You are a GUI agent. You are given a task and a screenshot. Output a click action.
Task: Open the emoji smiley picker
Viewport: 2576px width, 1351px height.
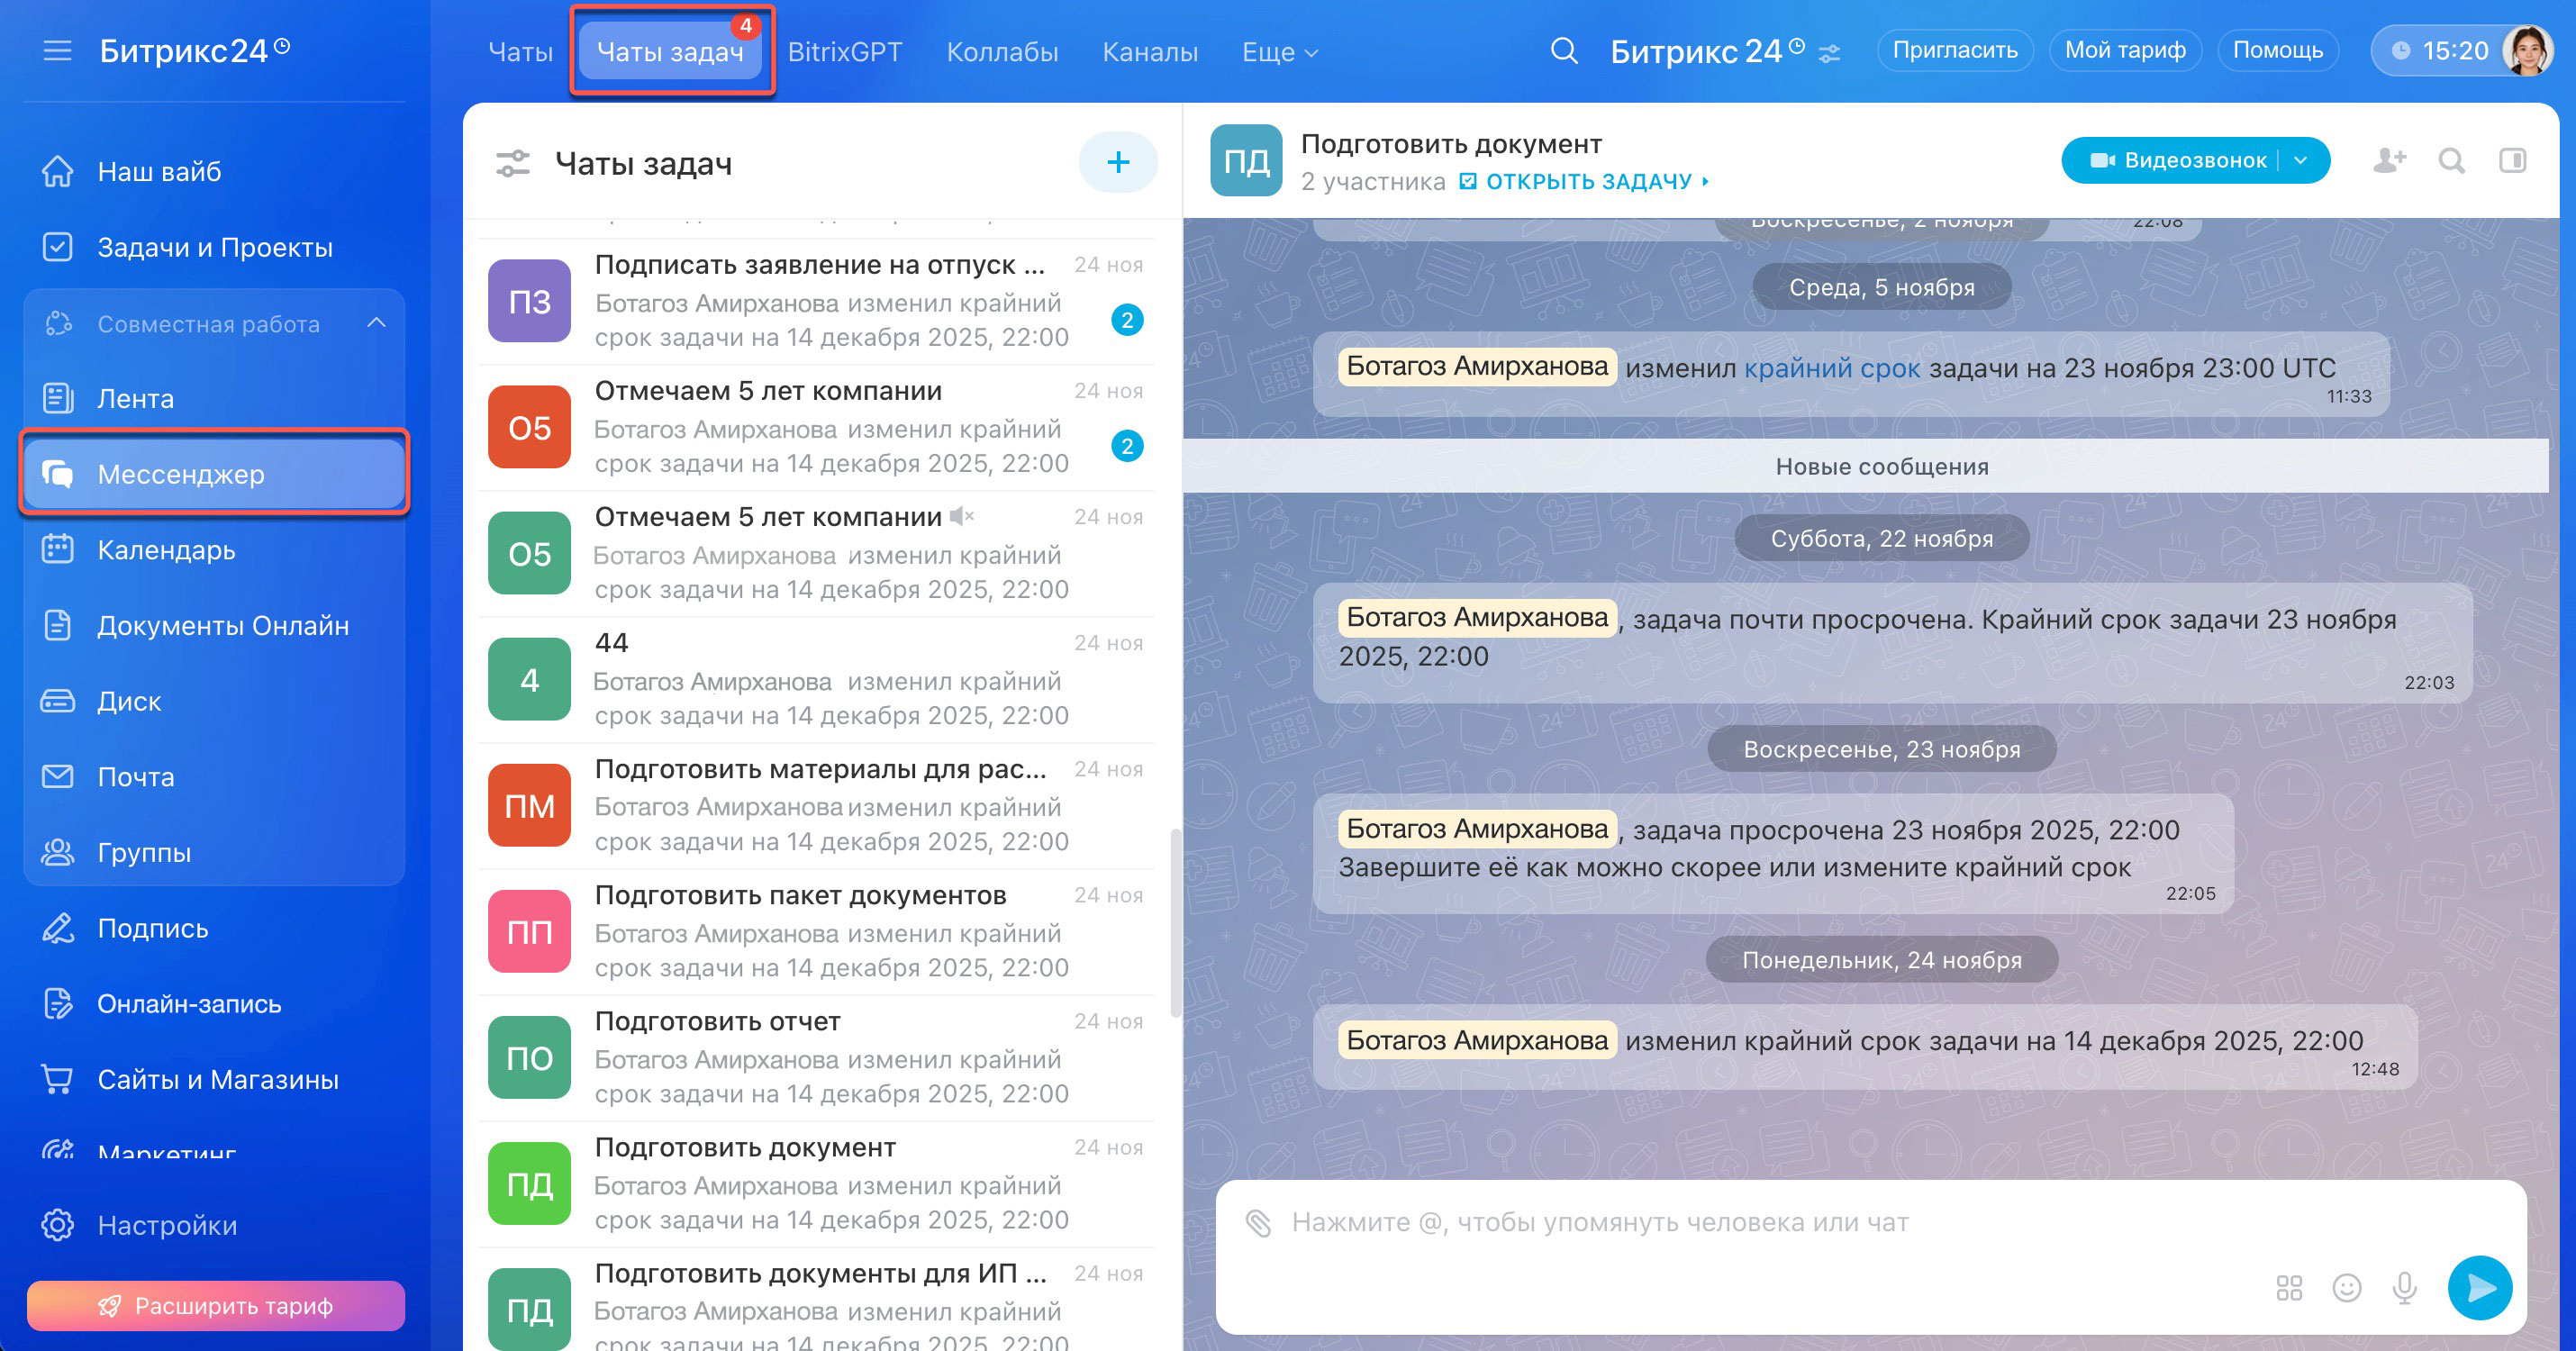pyautogui.click(x=2346, y=1288)
